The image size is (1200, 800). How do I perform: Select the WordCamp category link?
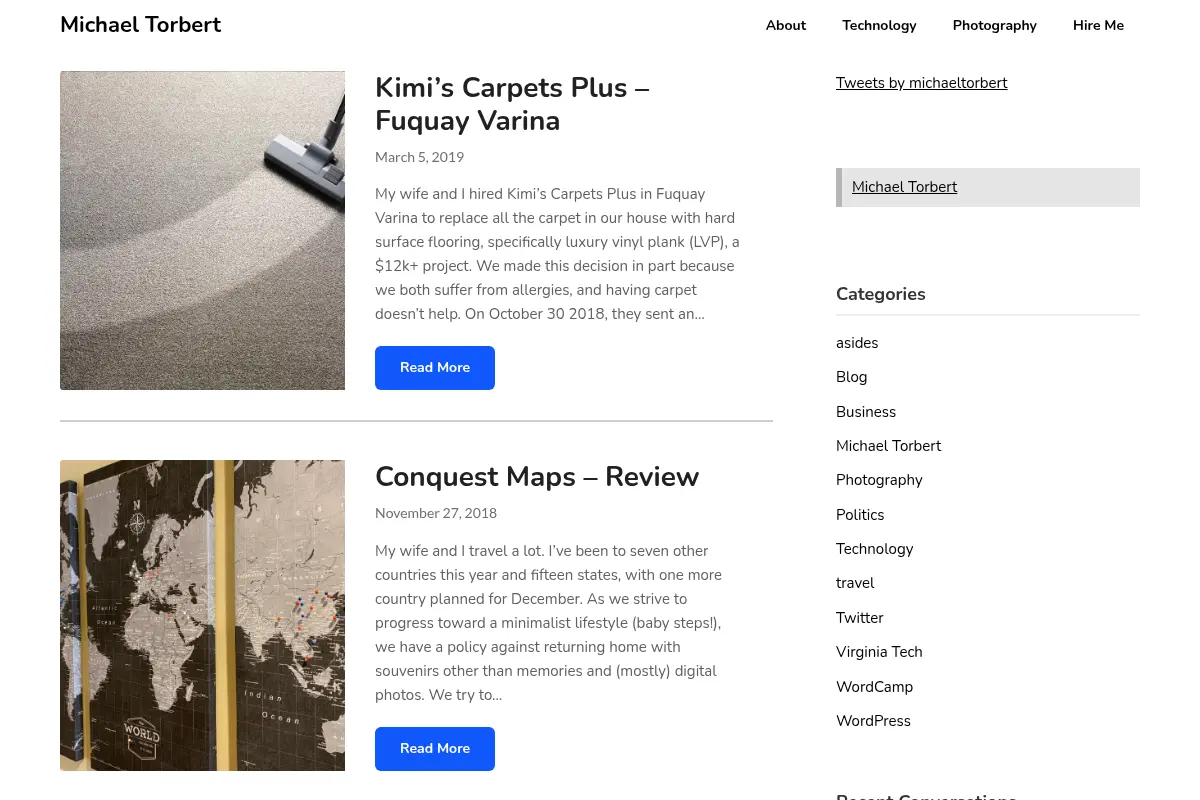tap(874, 687)
